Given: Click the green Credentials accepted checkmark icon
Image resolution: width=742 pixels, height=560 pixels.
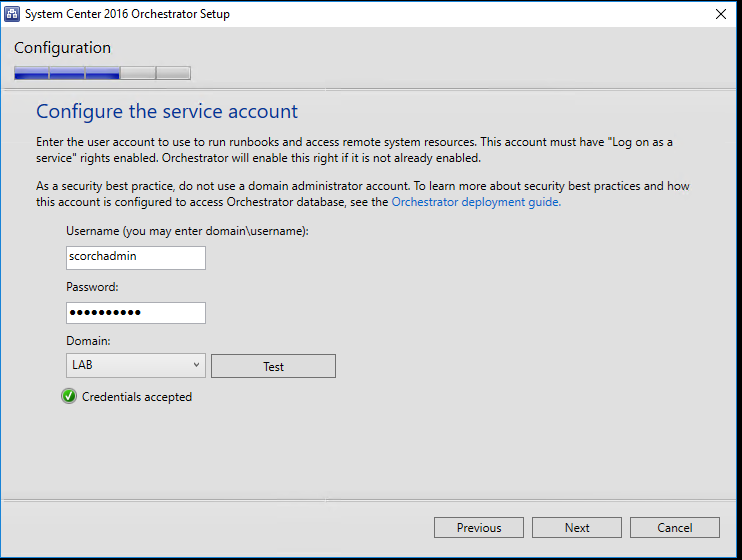Looking at the screenshot, I should (x=69, y=396).
